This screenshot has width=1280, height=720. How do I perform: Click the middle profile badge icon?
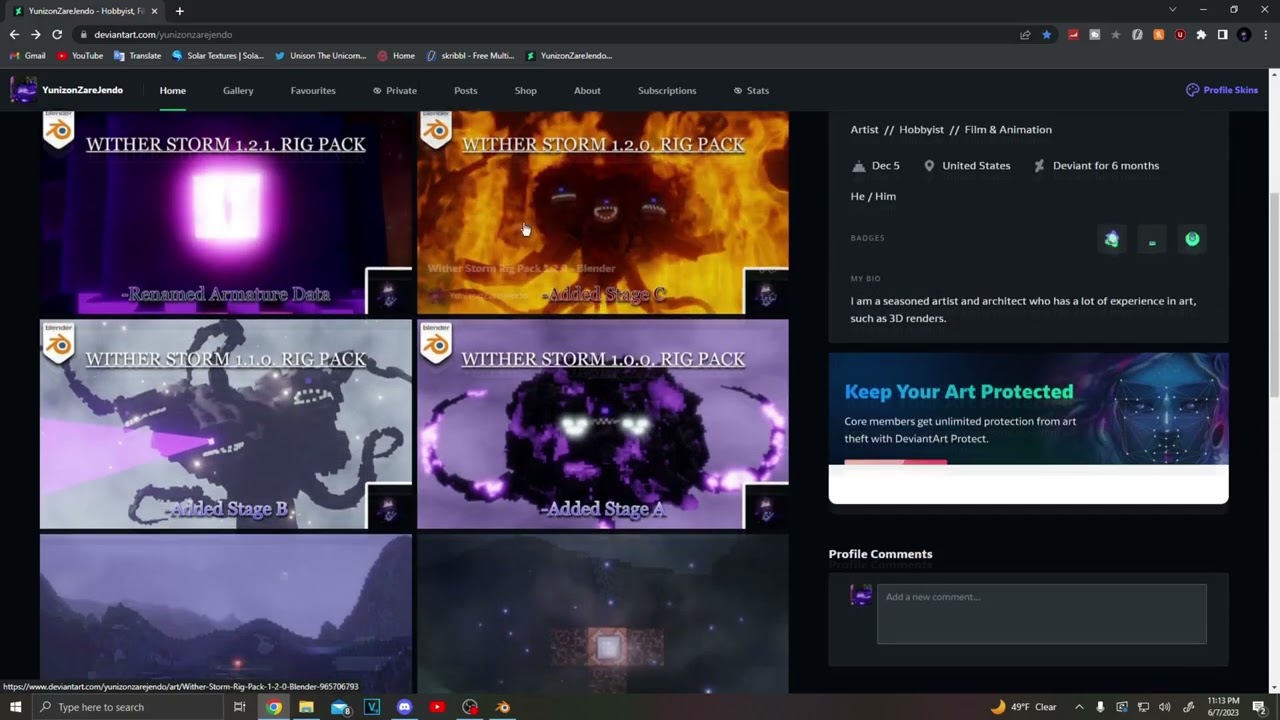click(1152, 240)
